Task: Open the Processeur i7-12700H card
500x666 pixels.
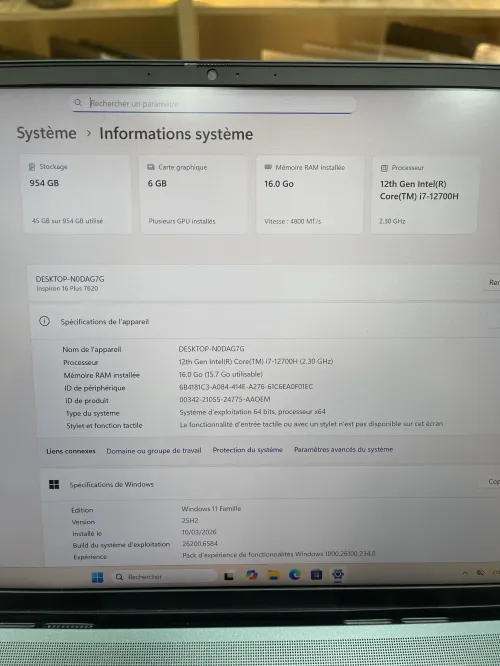Action: click(424, 195)
